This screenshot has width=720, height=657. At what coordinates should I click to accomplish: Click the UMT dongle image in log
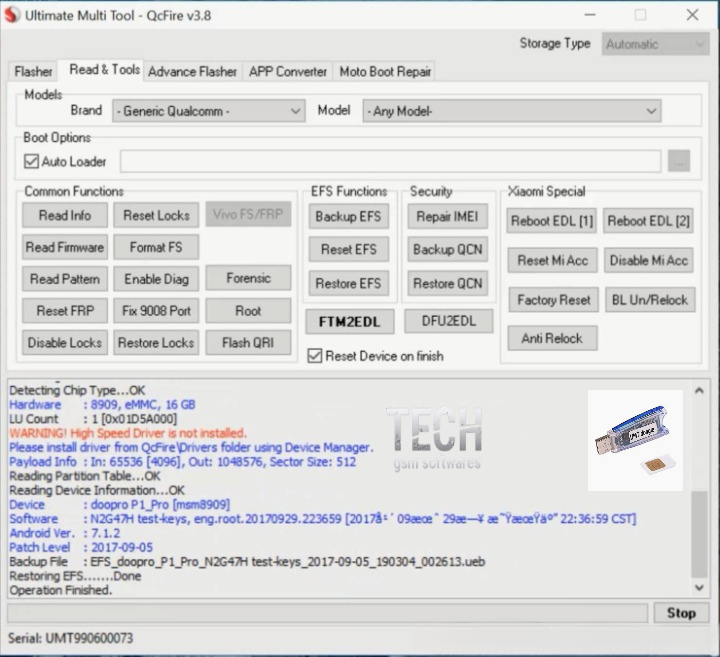pyautogui.click(x=635, y=440)
